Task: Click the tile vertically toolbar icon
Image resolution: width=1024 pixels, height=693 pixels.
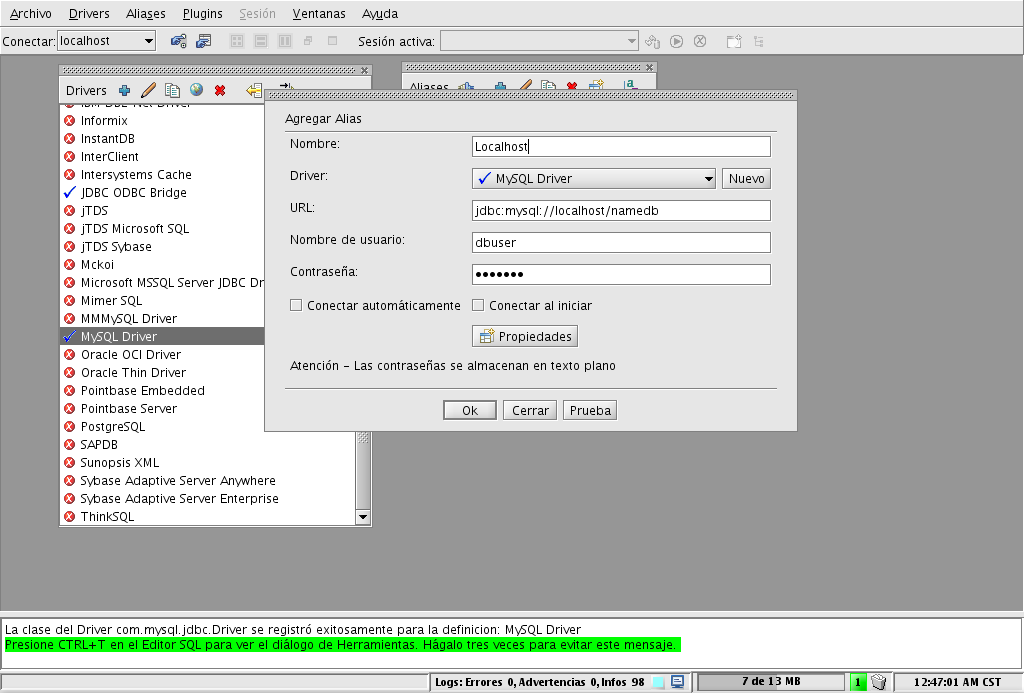Action: tap(285, 41)
